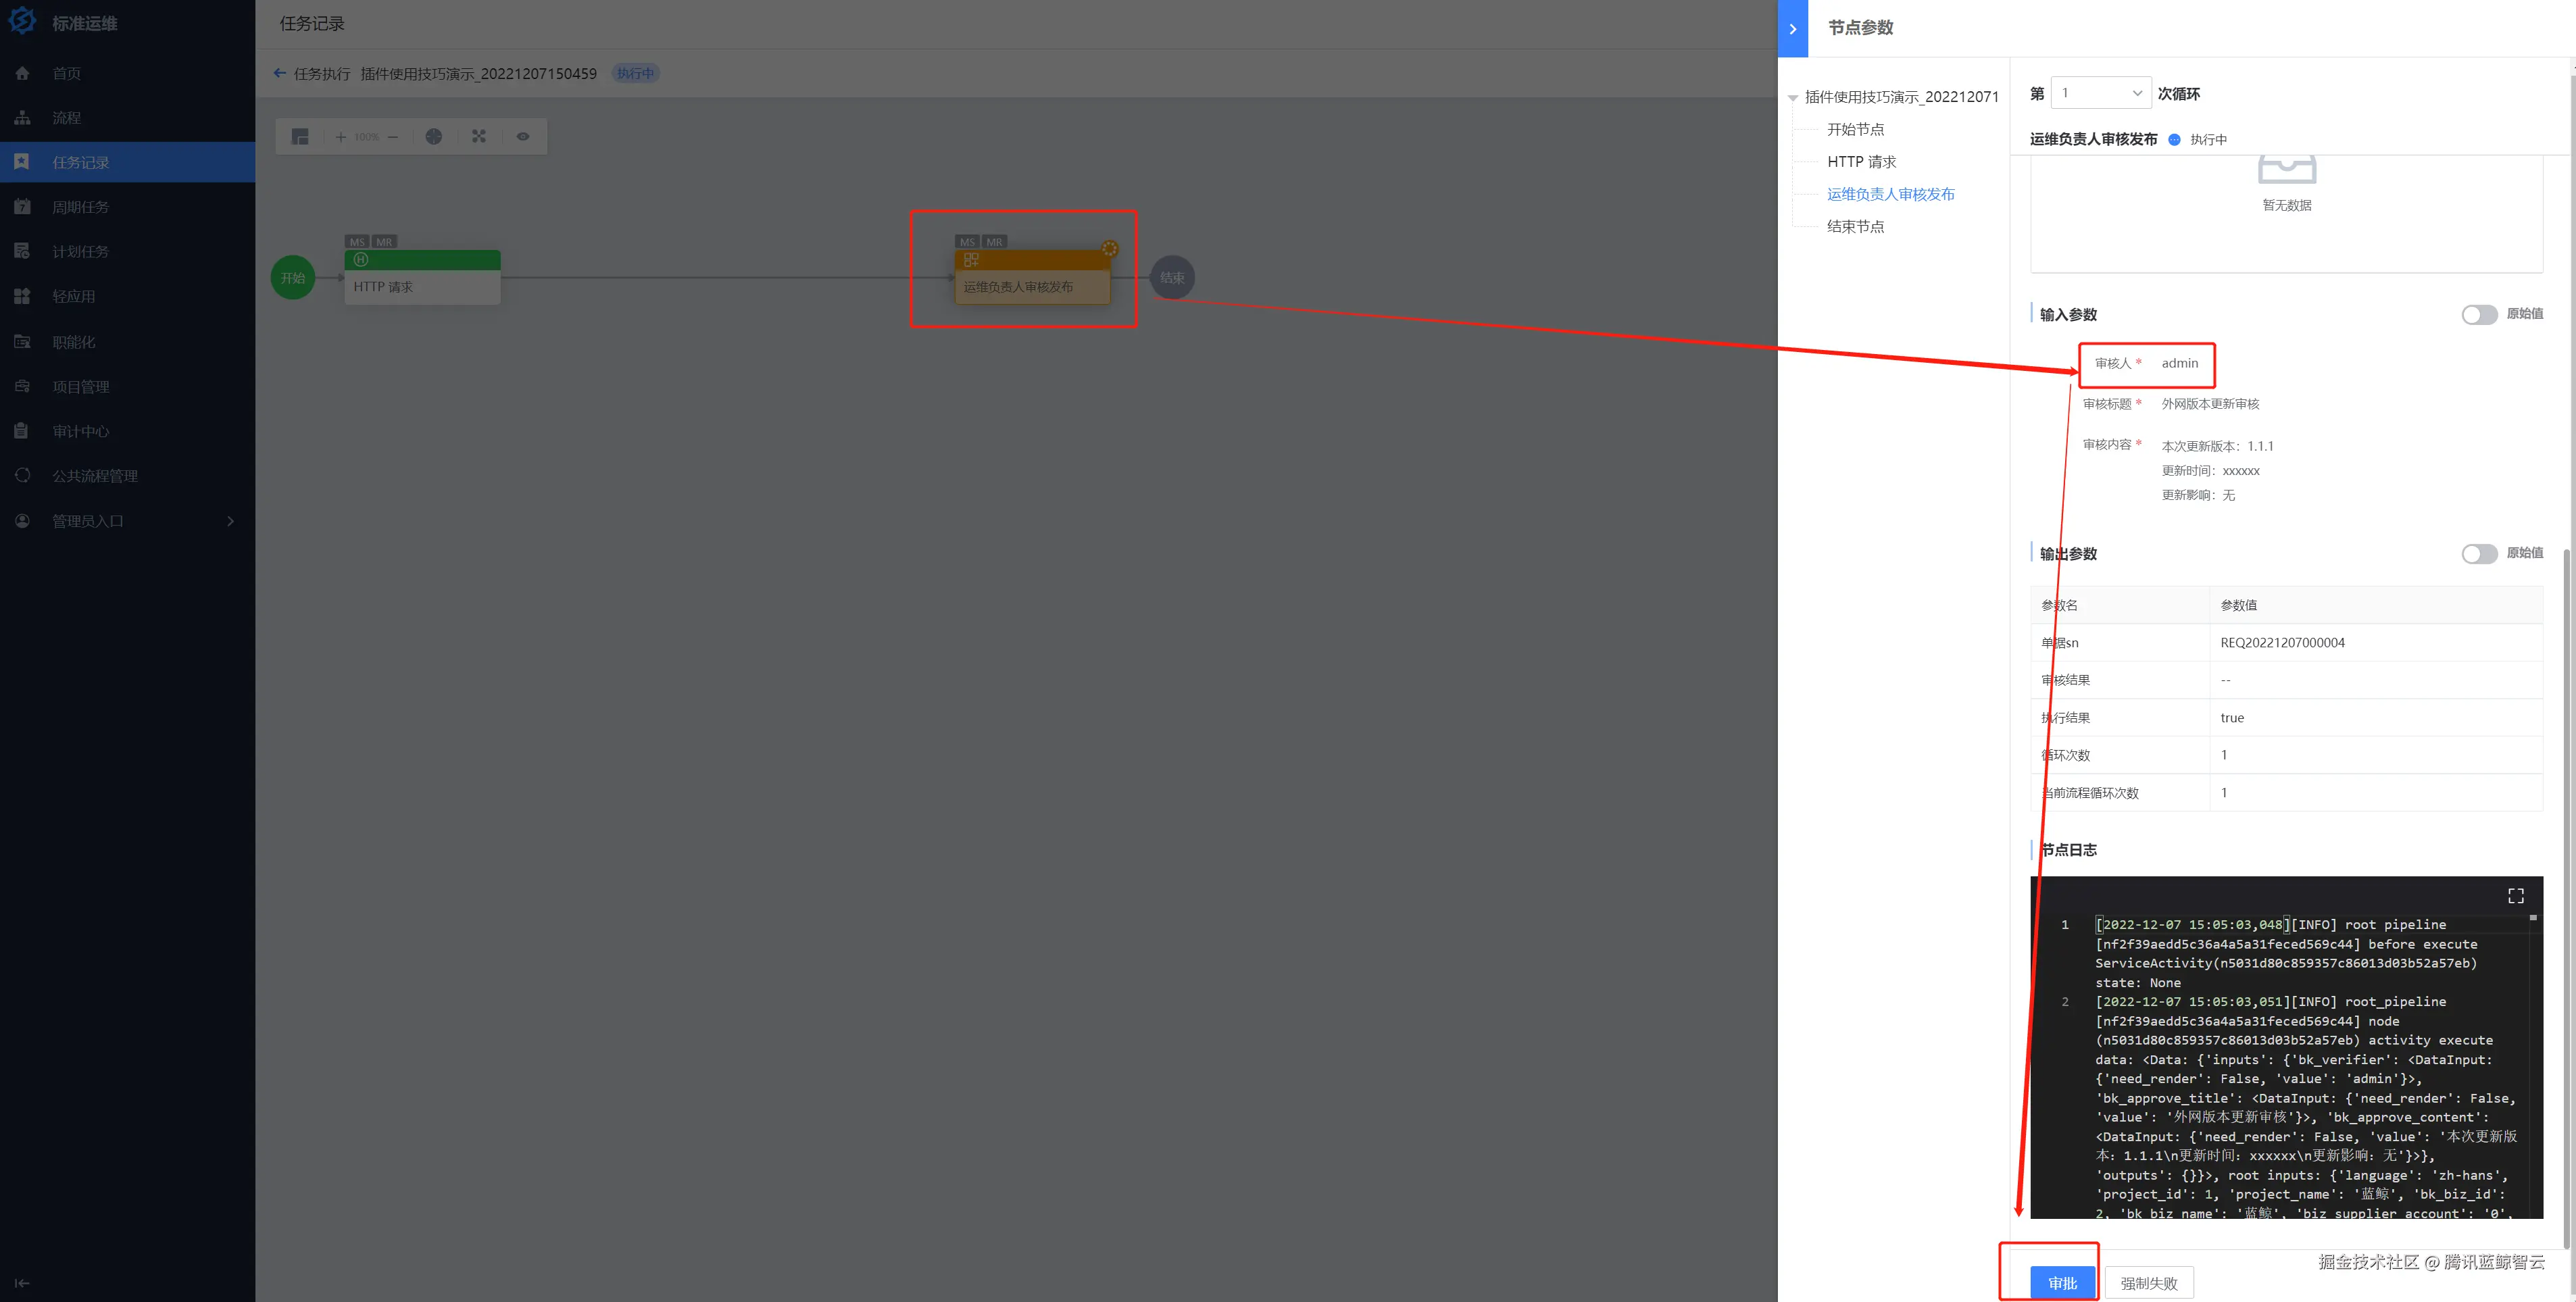Expand the node log fullscreen icon

(2515, 896)
